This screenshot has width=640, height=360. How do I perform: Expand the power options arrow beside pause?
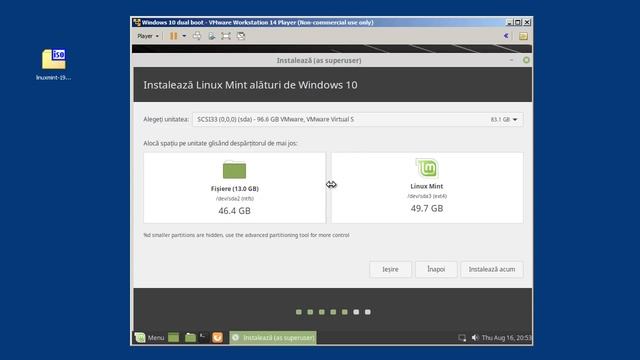tap(184, 36)
